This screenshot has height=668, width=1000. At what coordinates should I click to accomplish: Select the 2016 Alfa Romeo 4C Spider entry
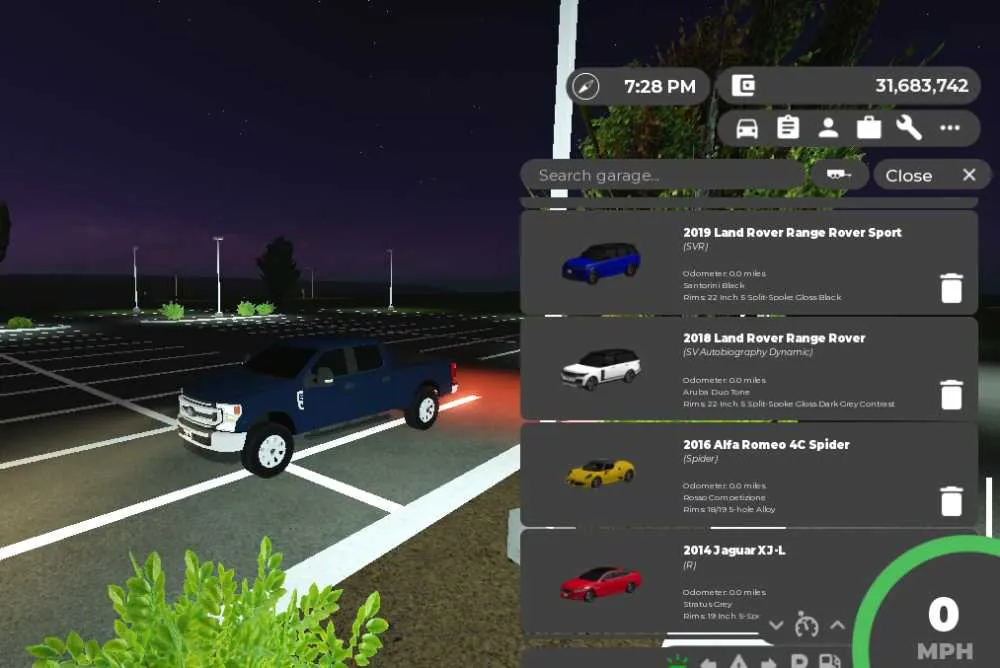click(x=749, y=475)
